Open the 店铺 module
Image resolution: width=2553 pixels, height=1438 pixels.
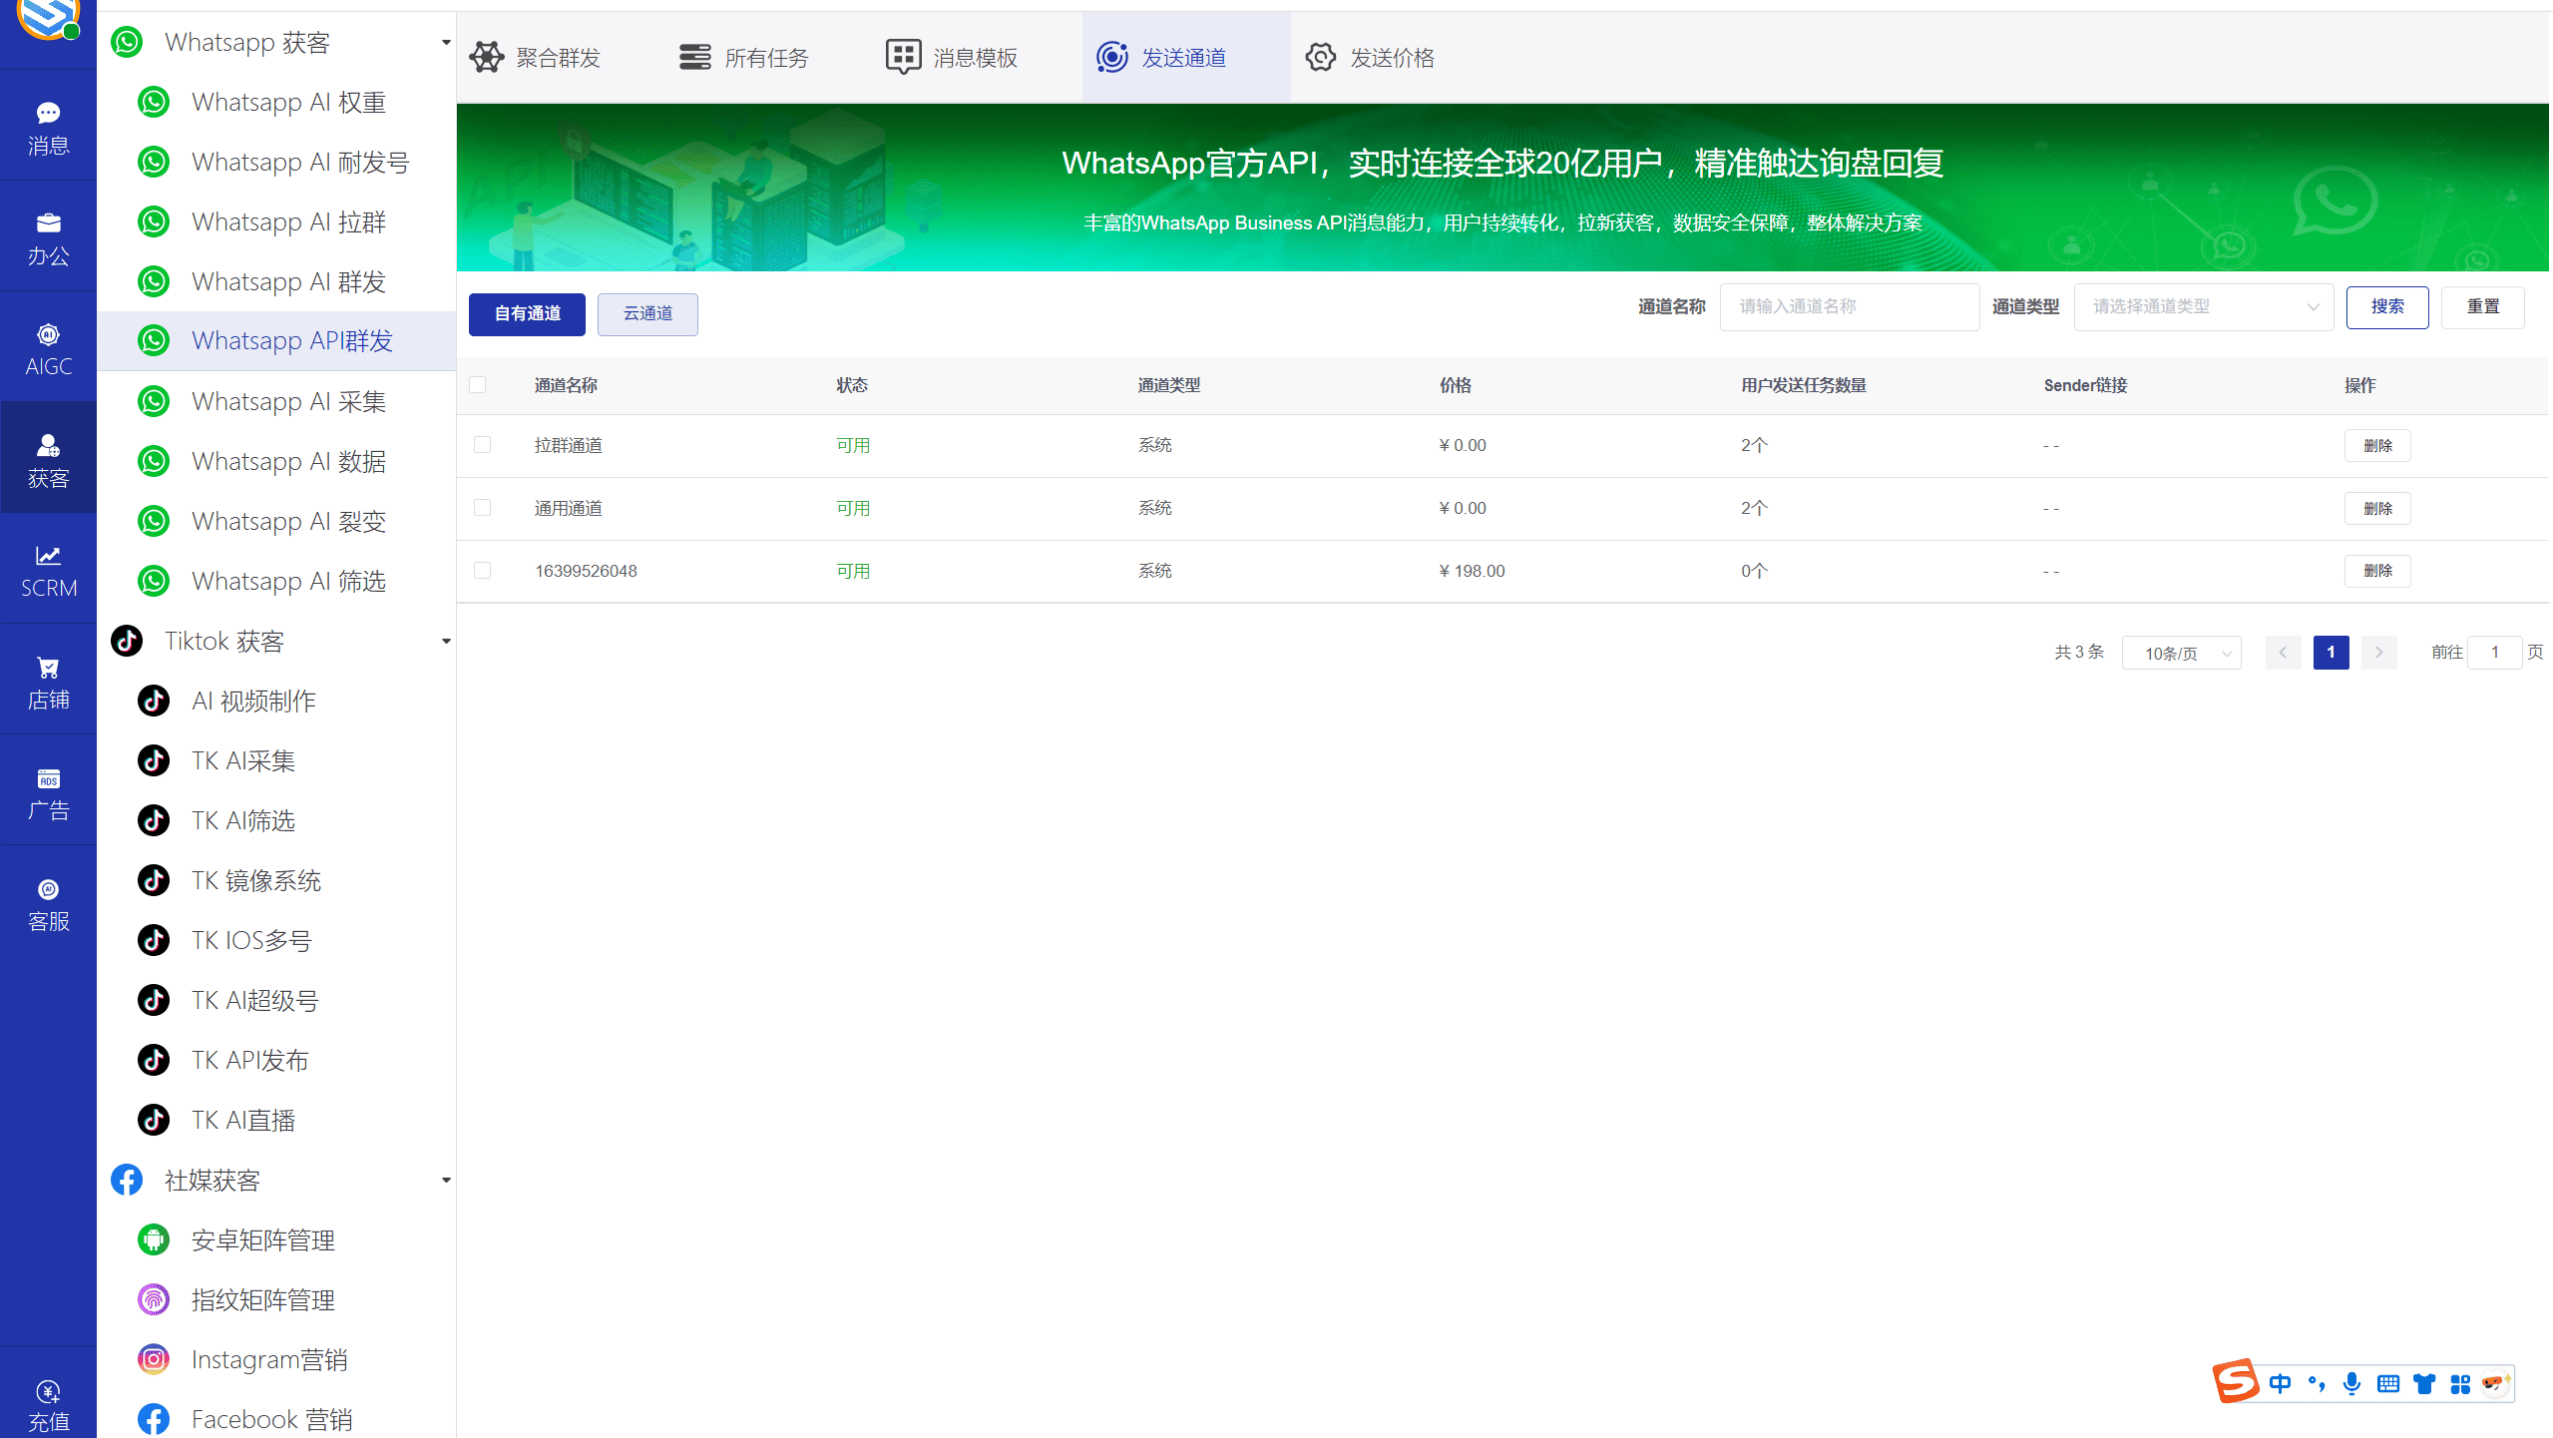coord(48,681)
